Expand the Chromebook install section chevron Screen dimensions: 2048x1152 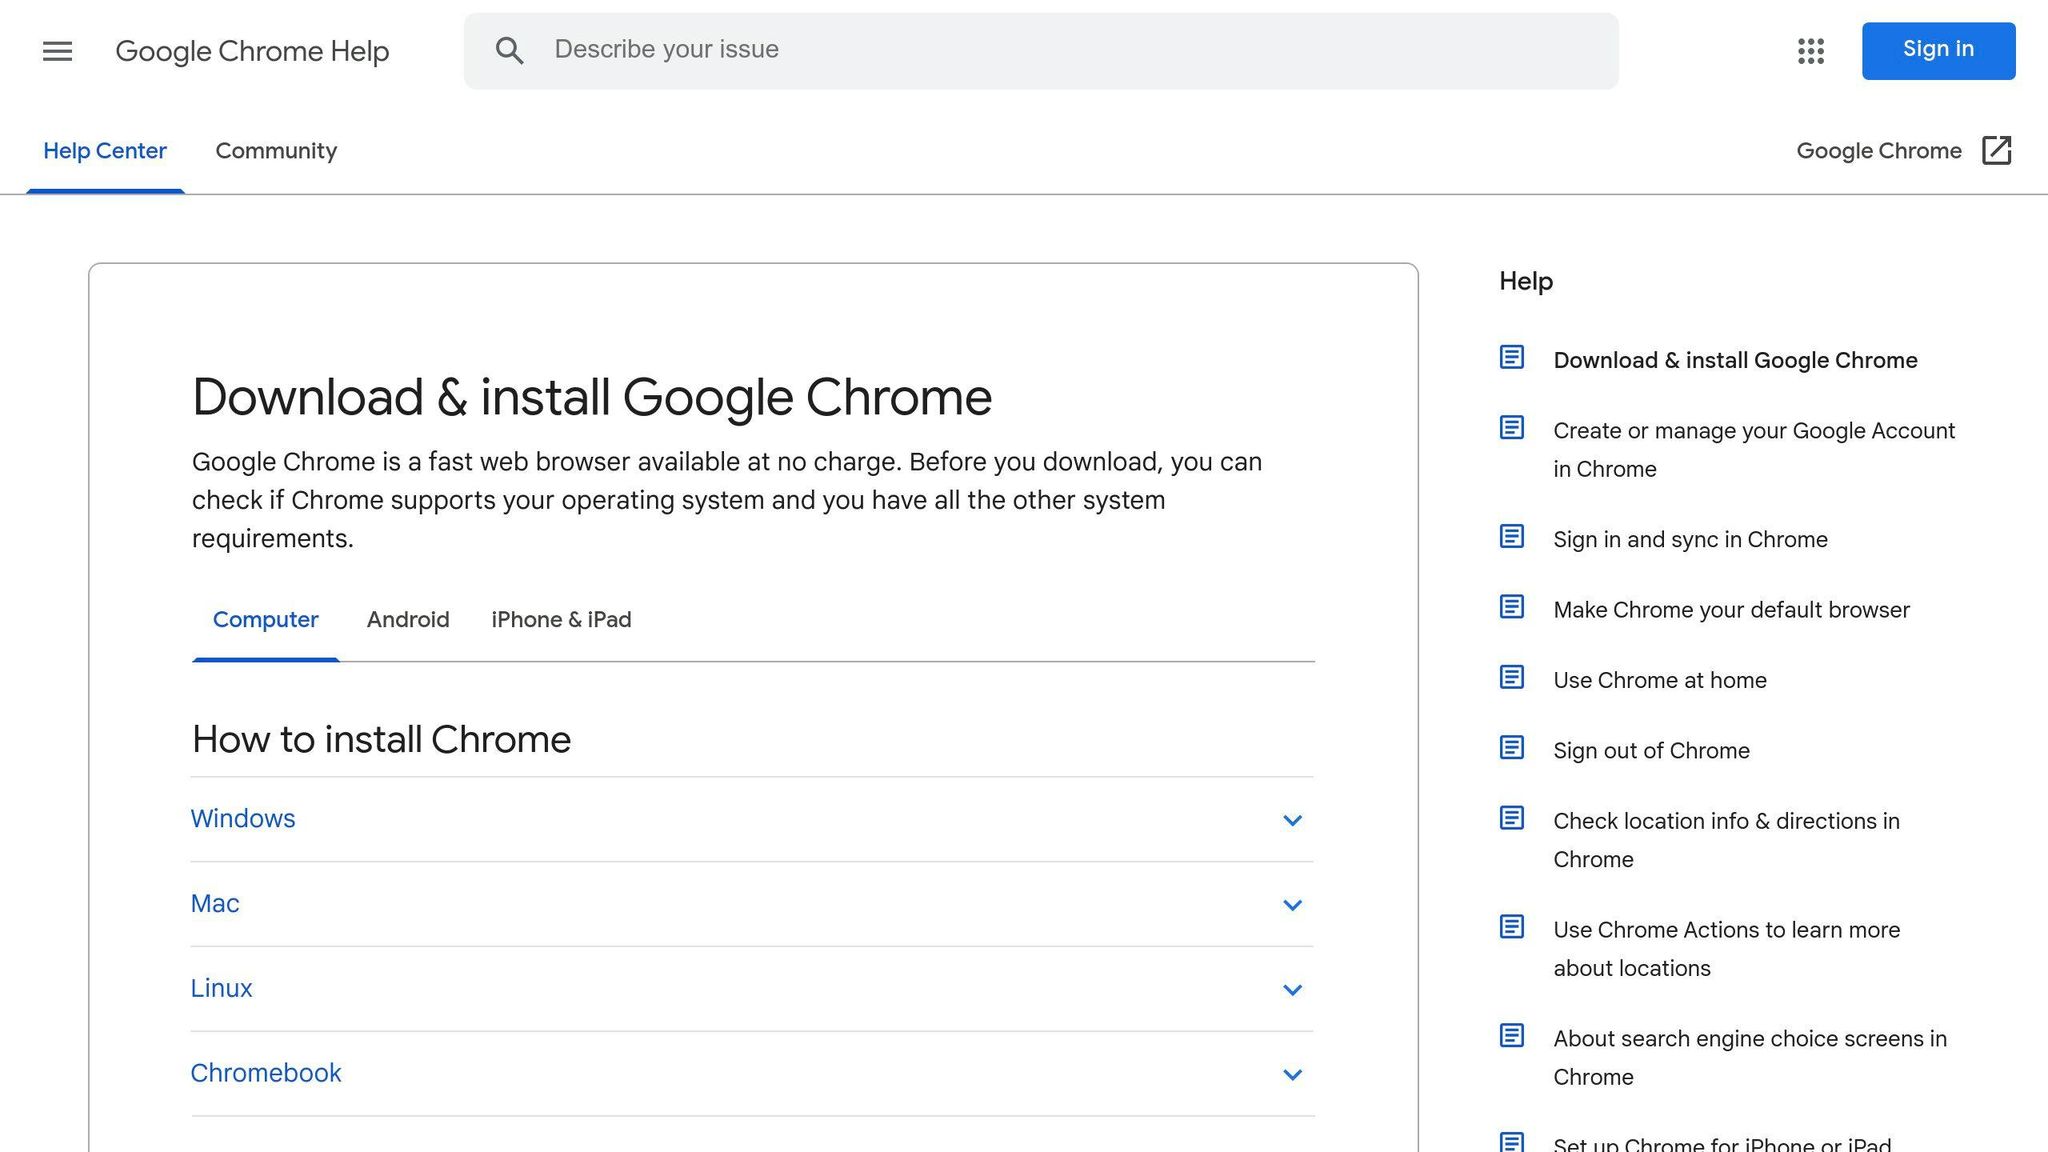pyautogui.click(x=1292, y=1075)
